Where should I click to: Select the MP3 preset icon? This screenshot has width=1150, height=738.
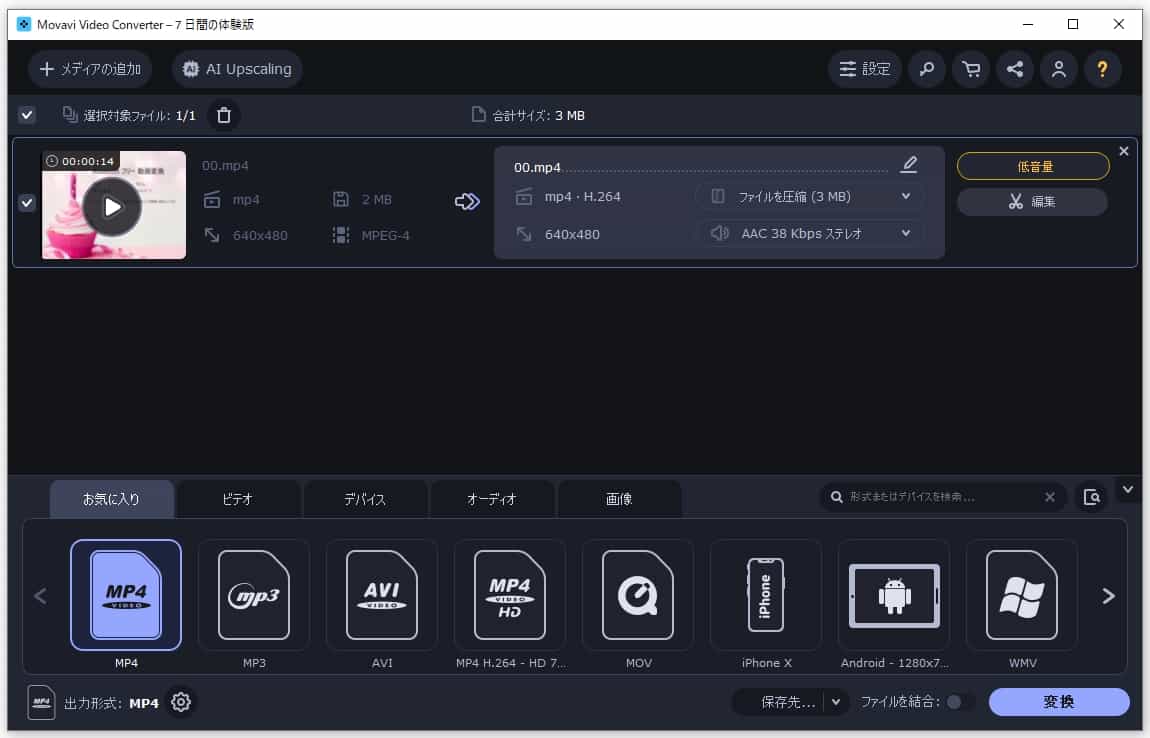tap(253, 594)
